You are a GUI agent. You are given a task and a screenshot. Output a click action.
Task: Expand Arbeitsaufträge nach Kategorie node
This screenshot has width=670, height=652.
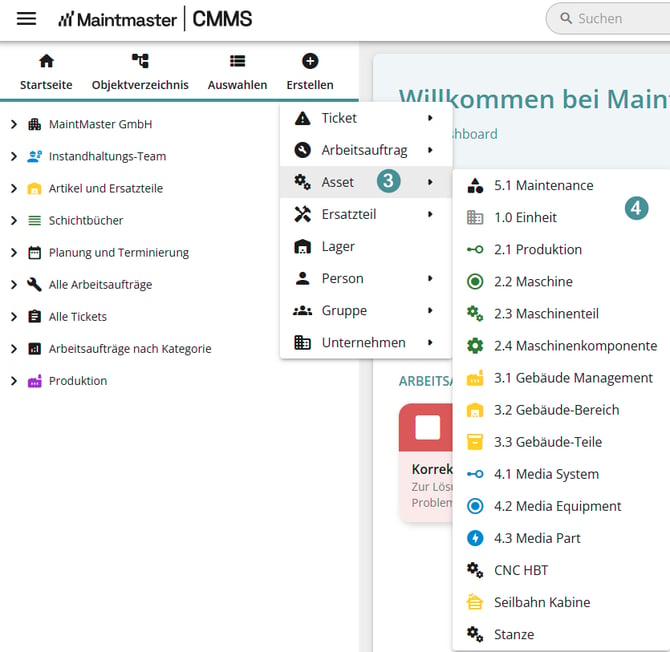coord(14,349)
